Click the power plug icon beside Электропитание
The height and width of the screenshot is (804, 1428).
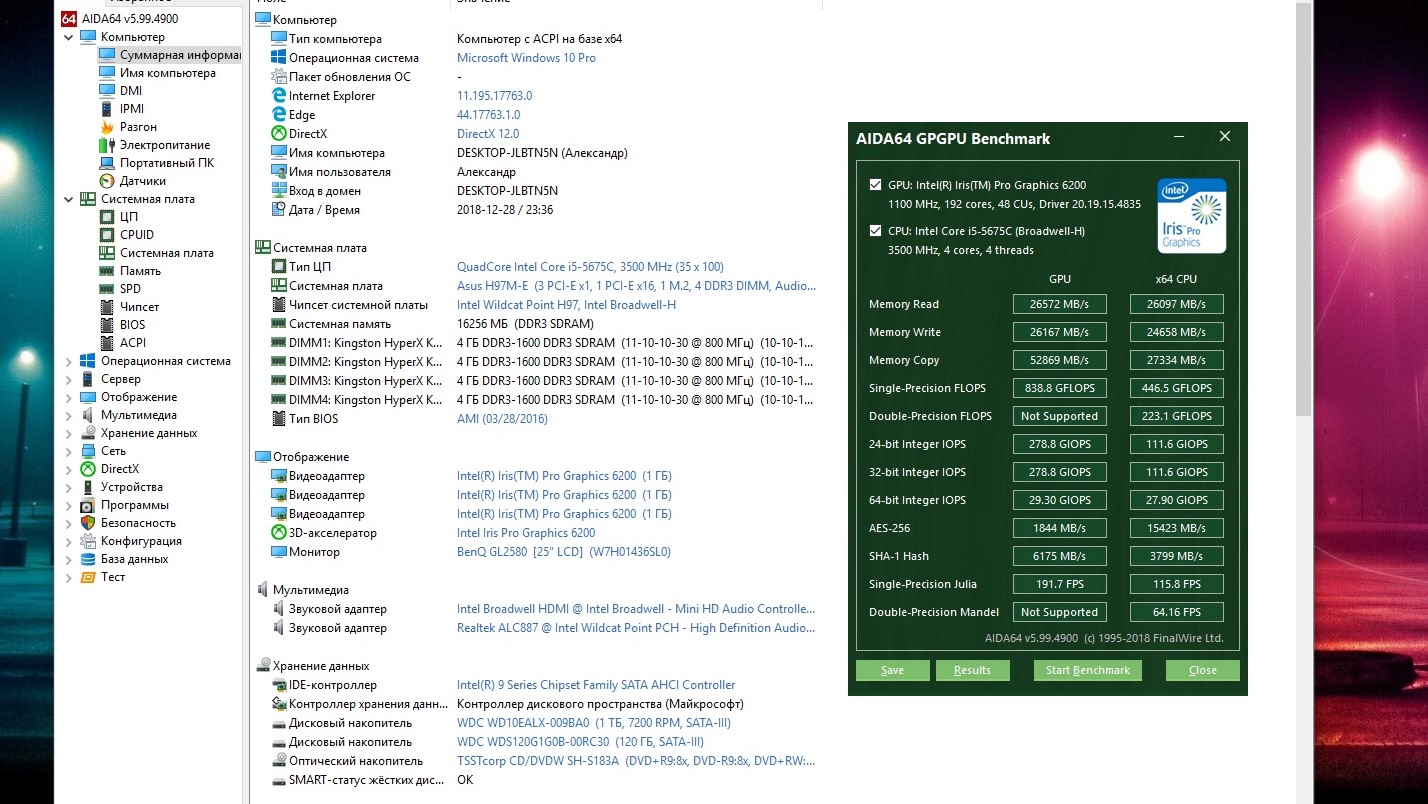tap(106, 145)
